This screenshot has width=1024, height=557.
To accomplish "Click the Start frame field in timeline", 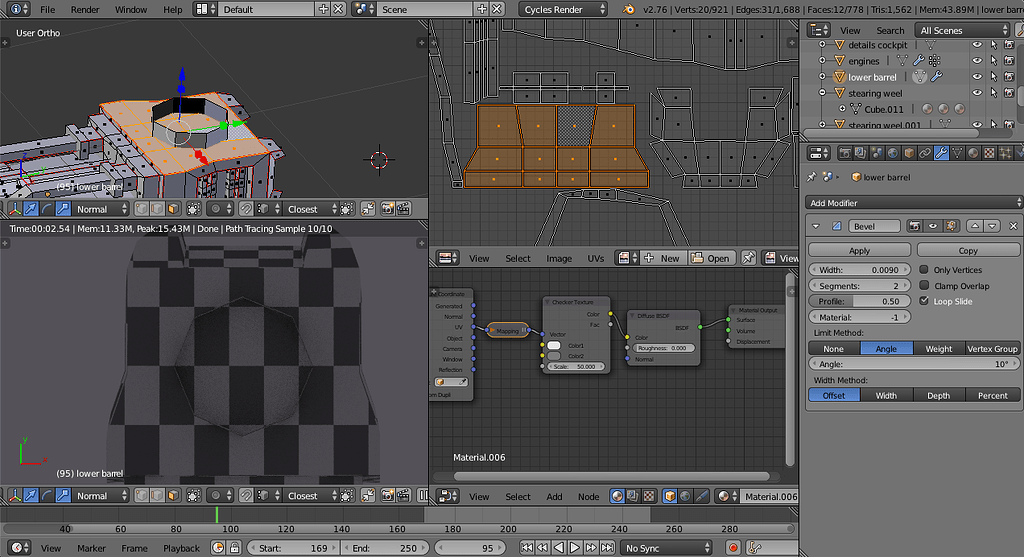I will pos(293,548).
